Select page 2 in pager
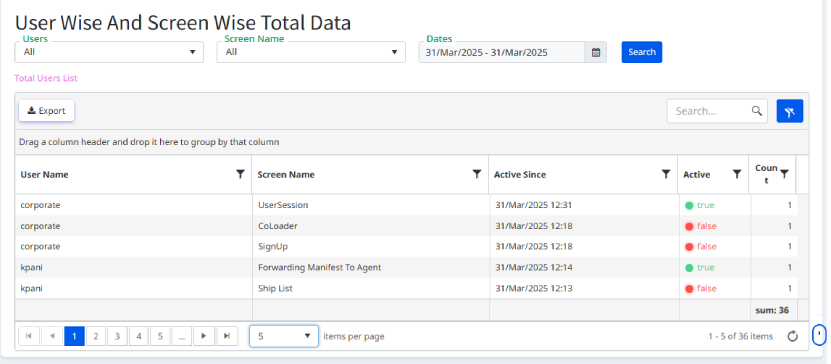 [96, 336]
